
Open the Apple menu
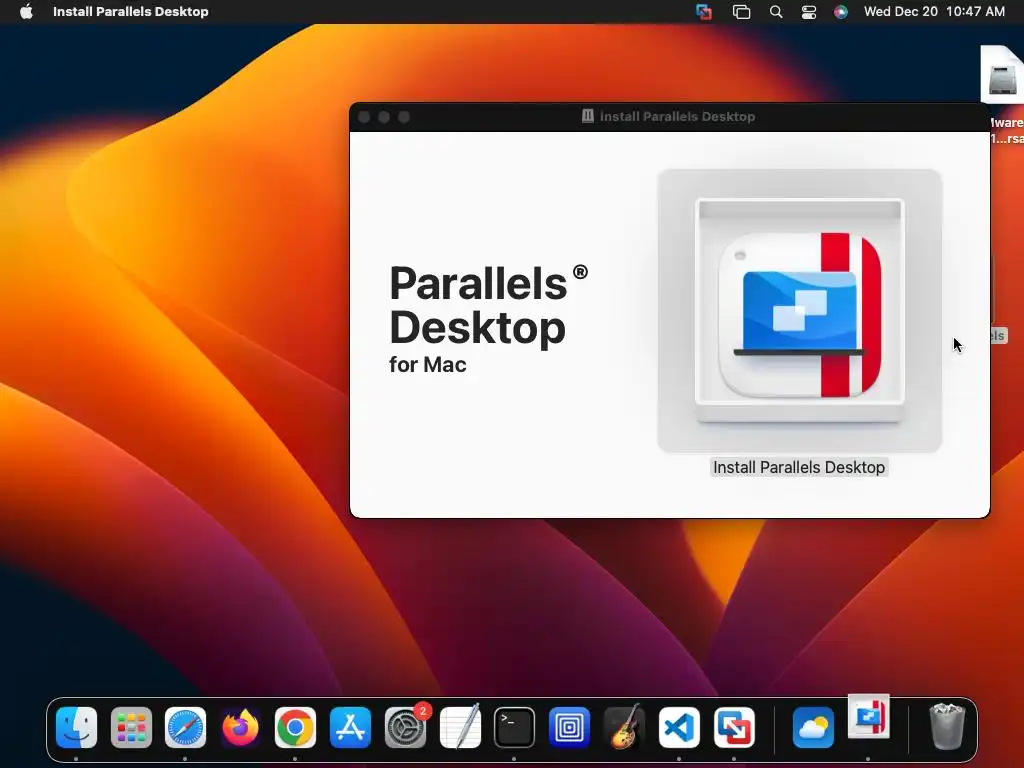[26, 11]
